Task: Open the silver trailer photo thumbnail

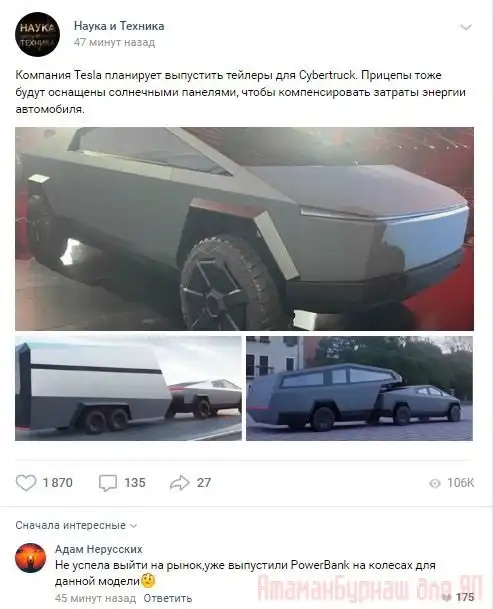Action: [x=128, y=388]
